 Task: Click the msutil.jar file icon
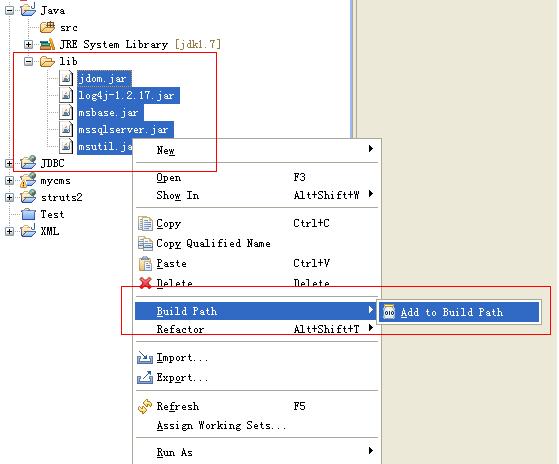(x=66, y=146)
